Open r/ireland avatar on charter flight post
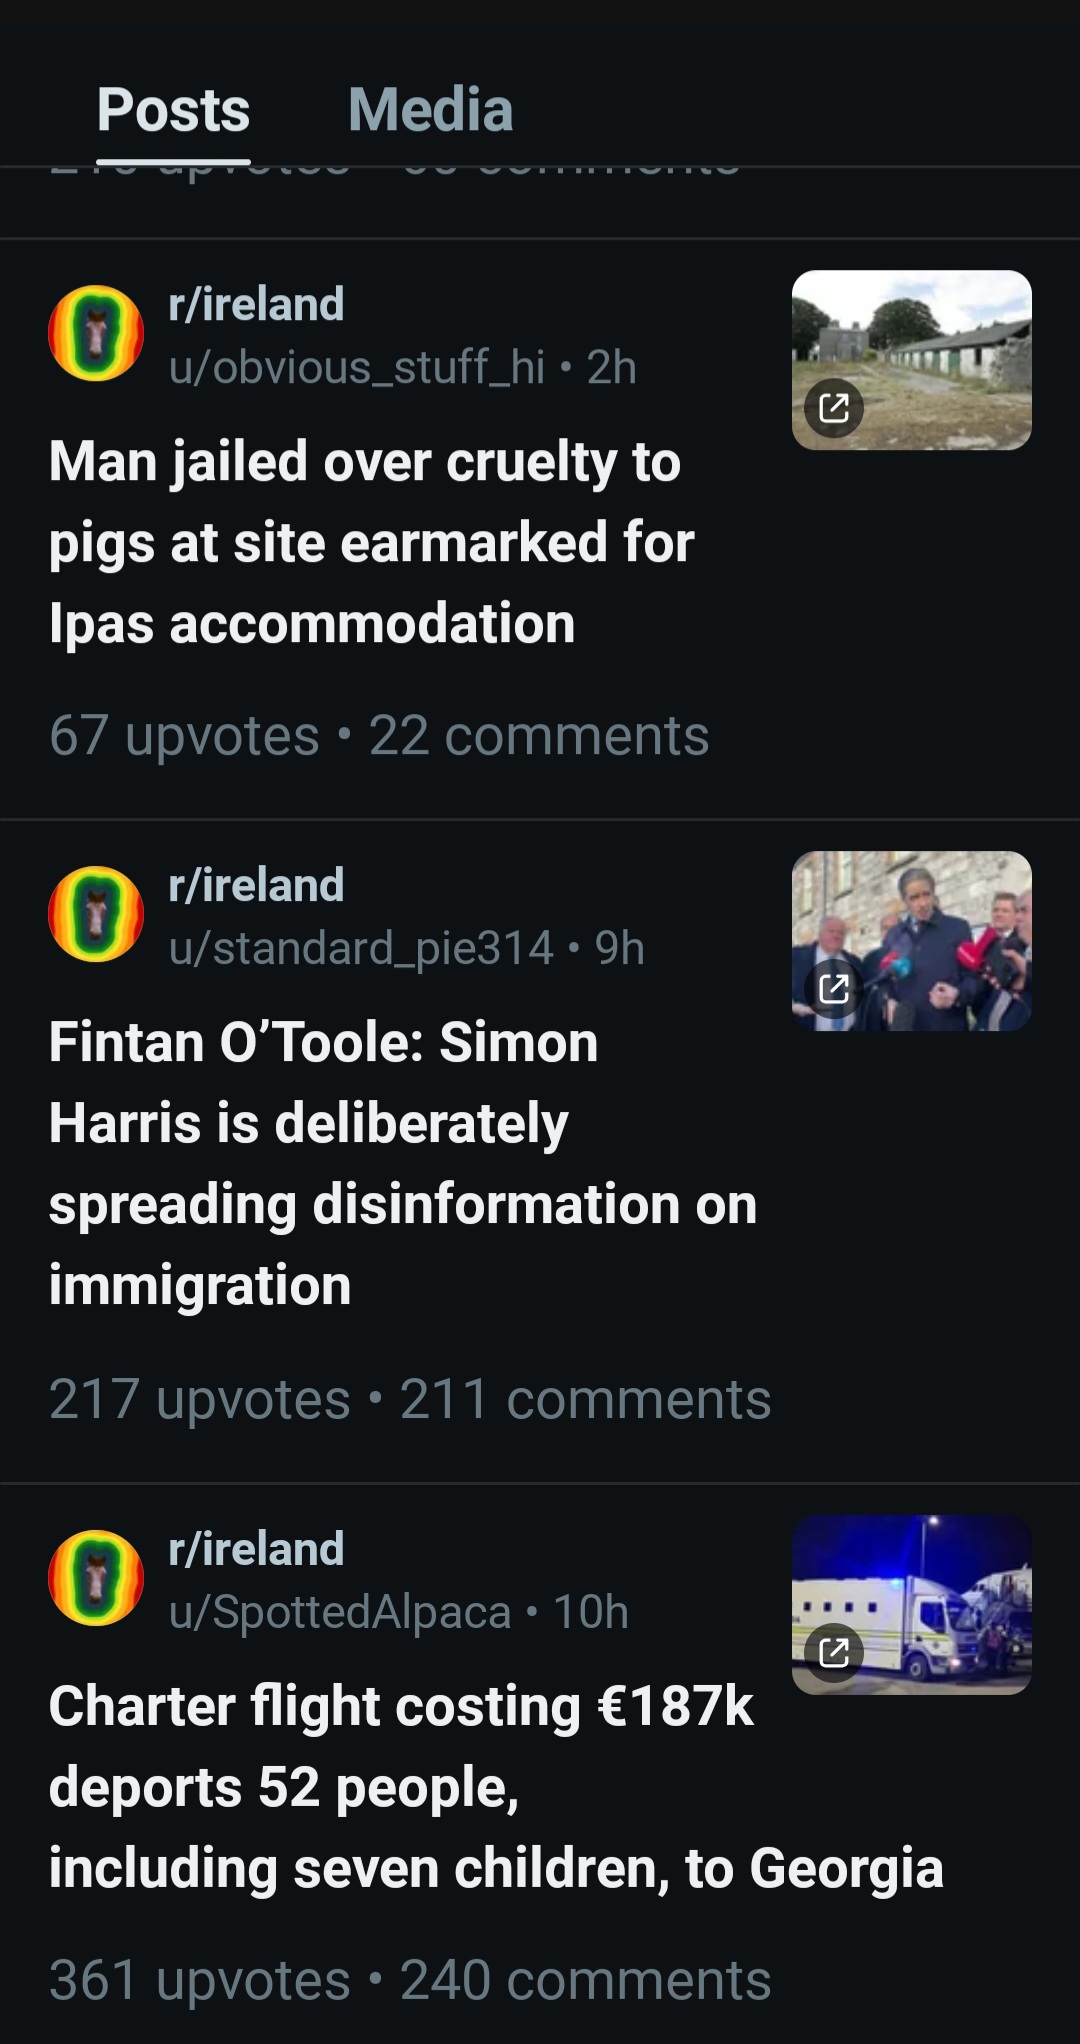The width and height of the screenshot is (1080, 2044). click(96, 1578)
